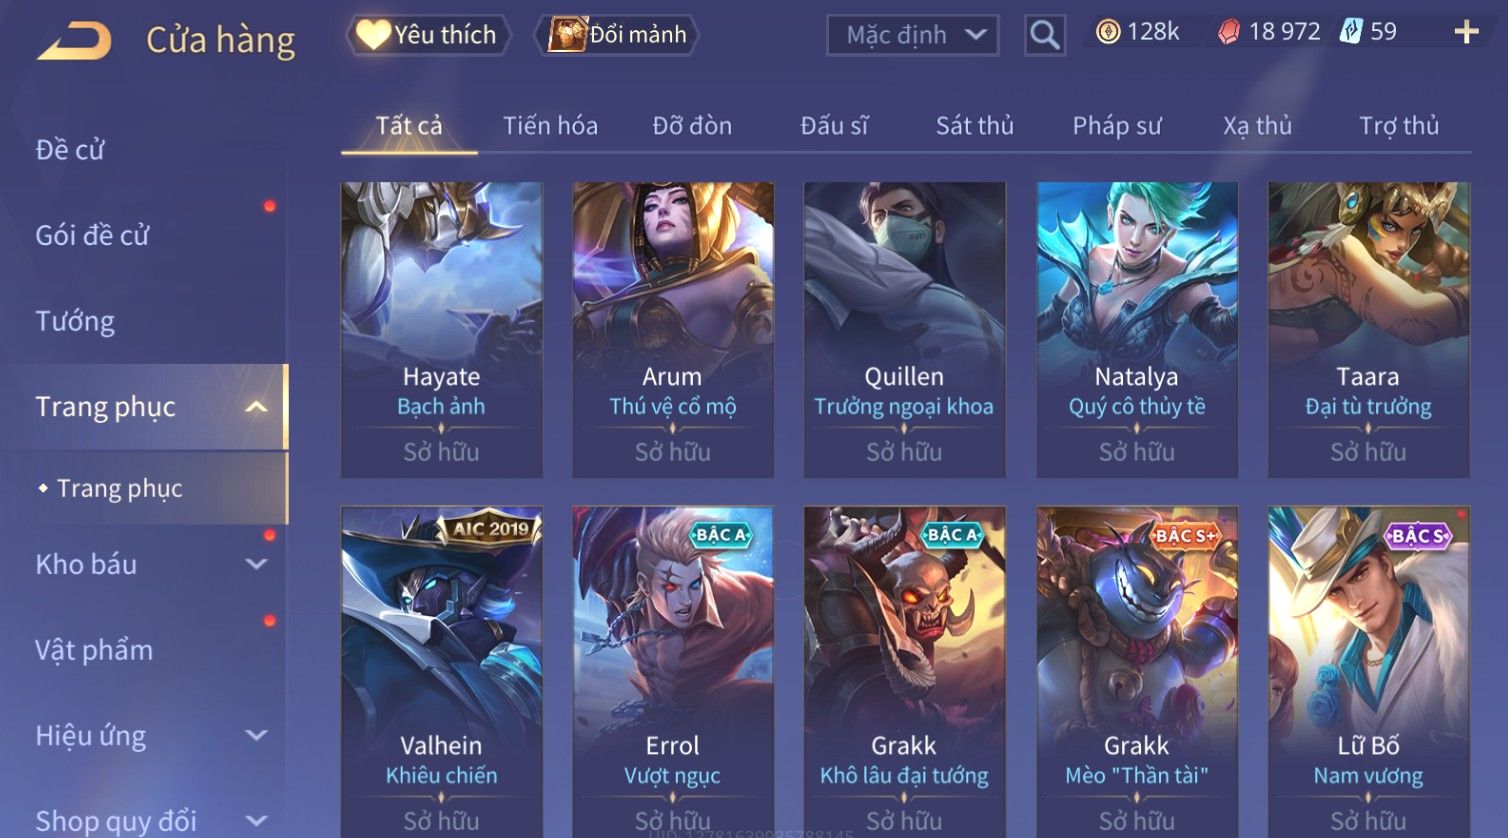Select the Pháp sư tab
This screenshot has height=838, width=1508.
(x=1117, y=126)
